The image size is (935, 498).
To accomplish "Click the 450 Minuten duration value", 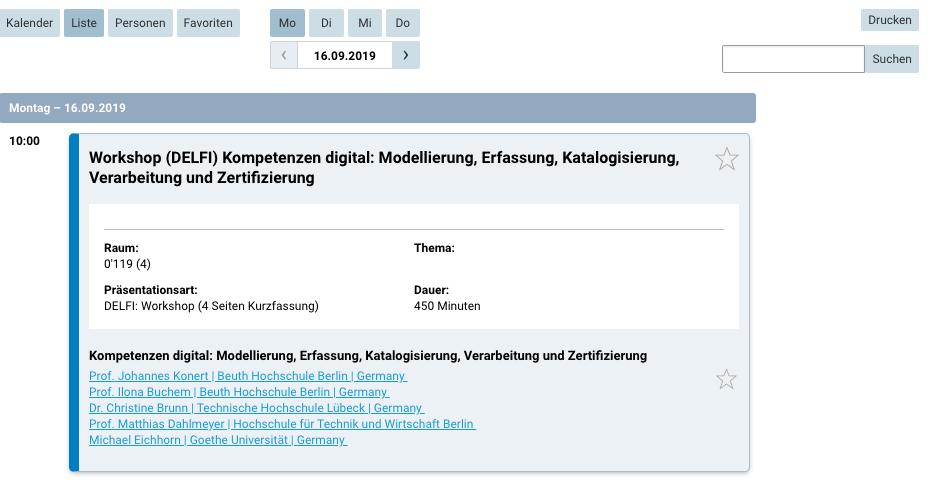I will click(x=447, y=306).
